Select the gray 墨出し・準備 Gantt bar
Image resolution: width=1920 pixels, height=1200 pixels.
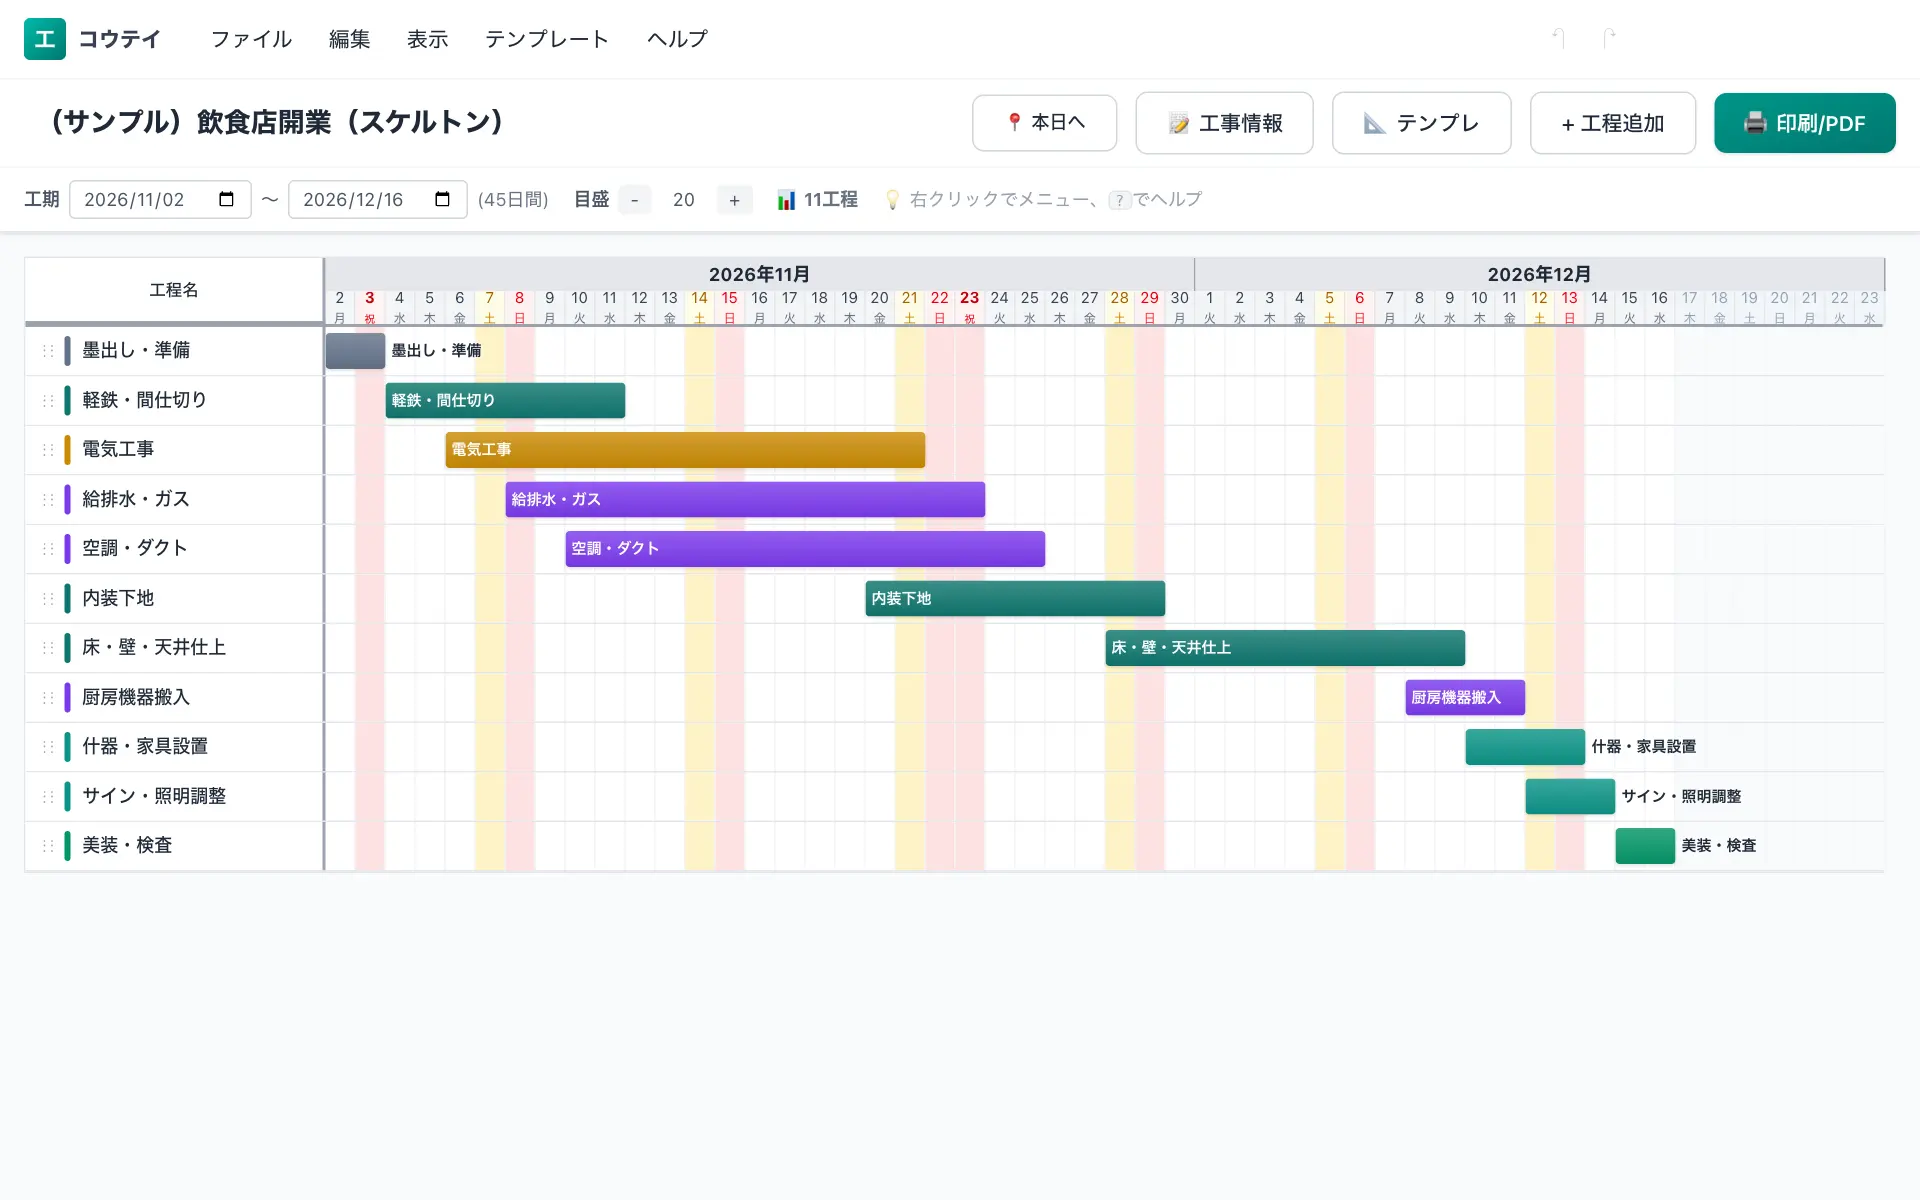tap(355, 351)
